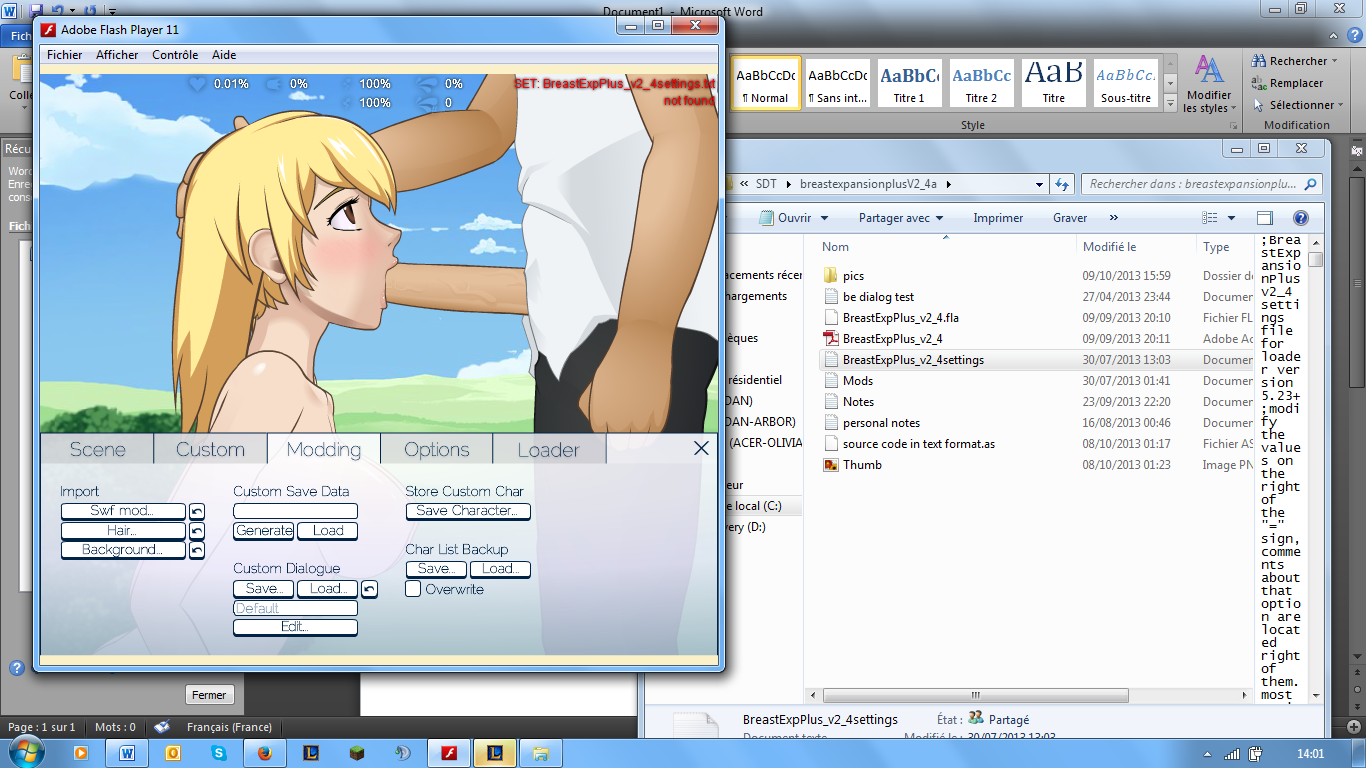Enable the Overwrite checkbox
Viewport: 1366px width, 768px height.
(413, 589)
